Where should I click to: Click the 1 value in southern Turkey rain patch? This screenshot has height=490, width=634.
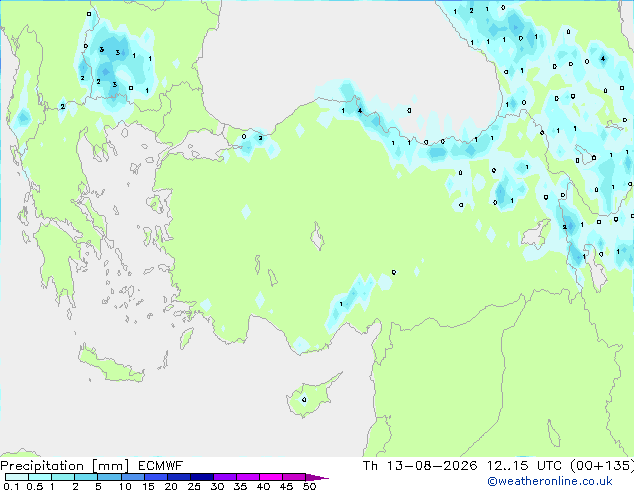341,304
